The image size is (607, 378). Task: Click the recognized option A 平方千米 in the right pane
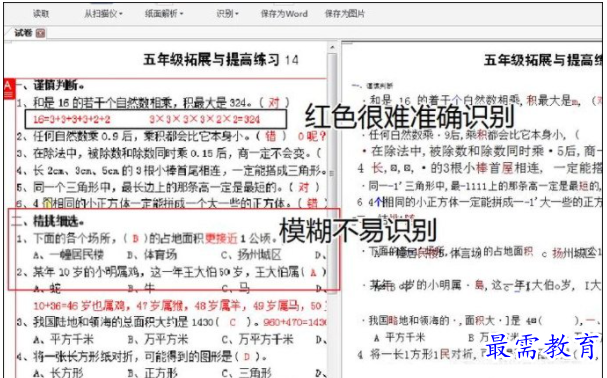(399, 338)
